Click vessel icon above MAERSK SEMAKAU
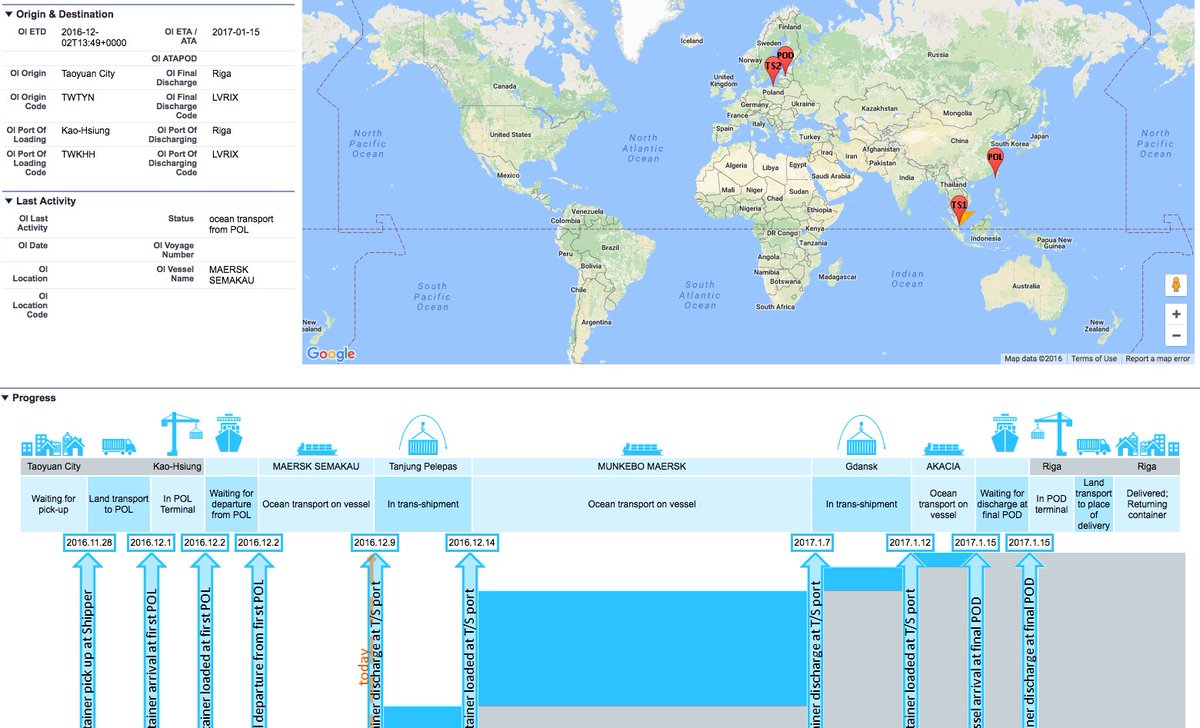Image resolution: width=1200 pixels, height=728 pixels. tap(315, 449)
